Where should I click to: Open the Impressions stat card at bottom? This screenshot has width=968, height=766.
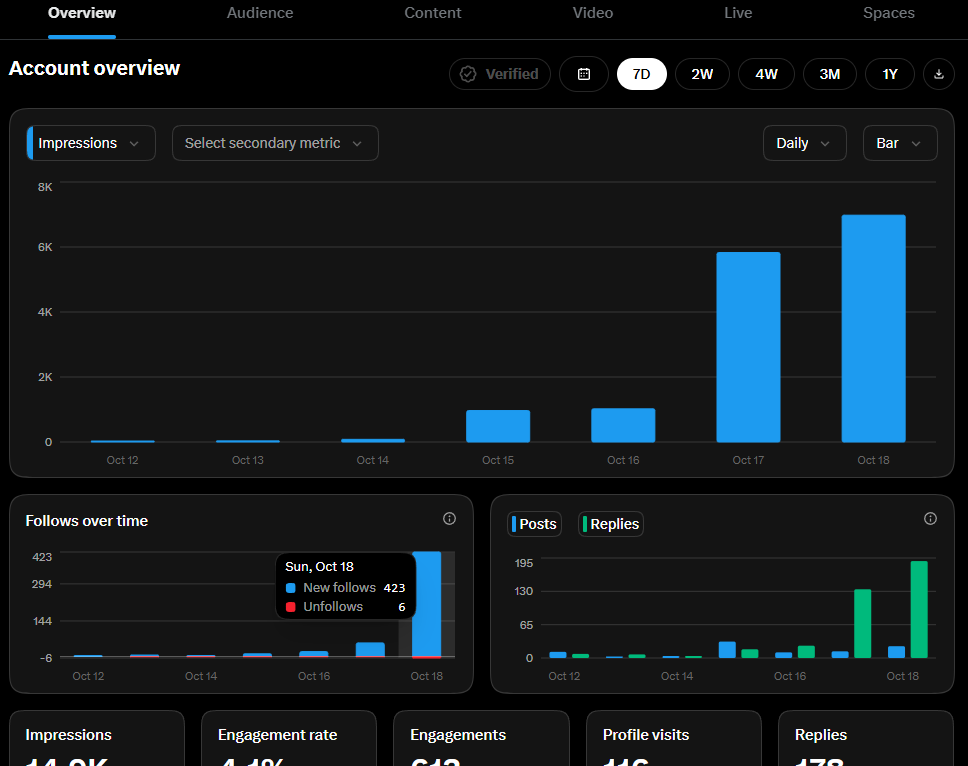pos(97,738)
